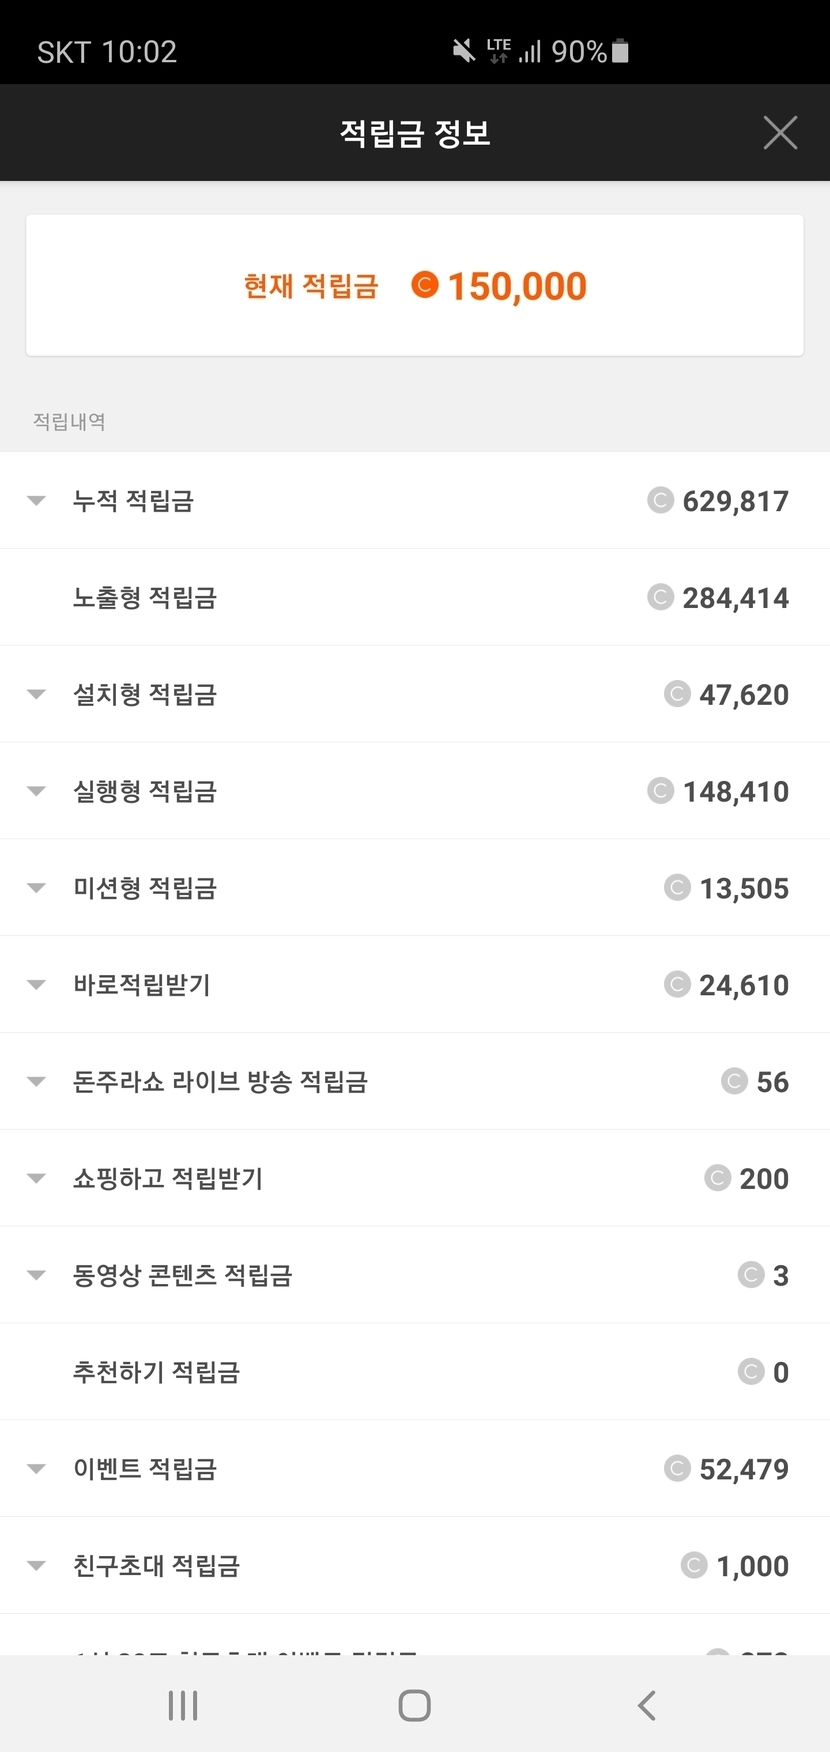Viewport: 830px width, 1752px height.
Task: Tap the coin icon next to 284,414
Action: 660,597
